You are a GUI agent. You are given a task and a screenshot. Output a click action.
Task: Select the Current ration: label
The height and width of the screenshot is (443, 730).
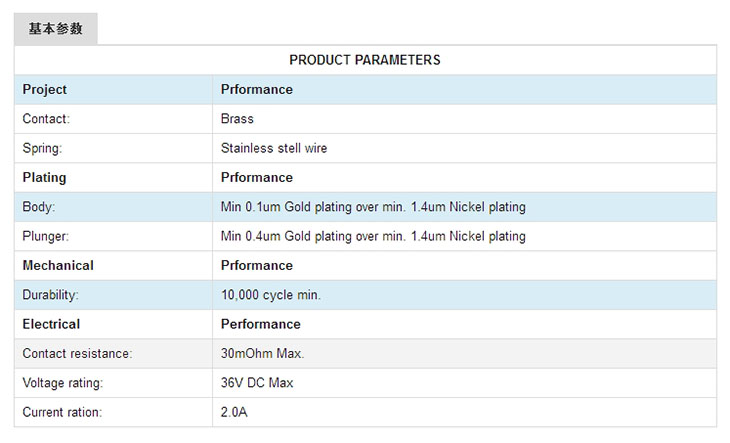62,412
